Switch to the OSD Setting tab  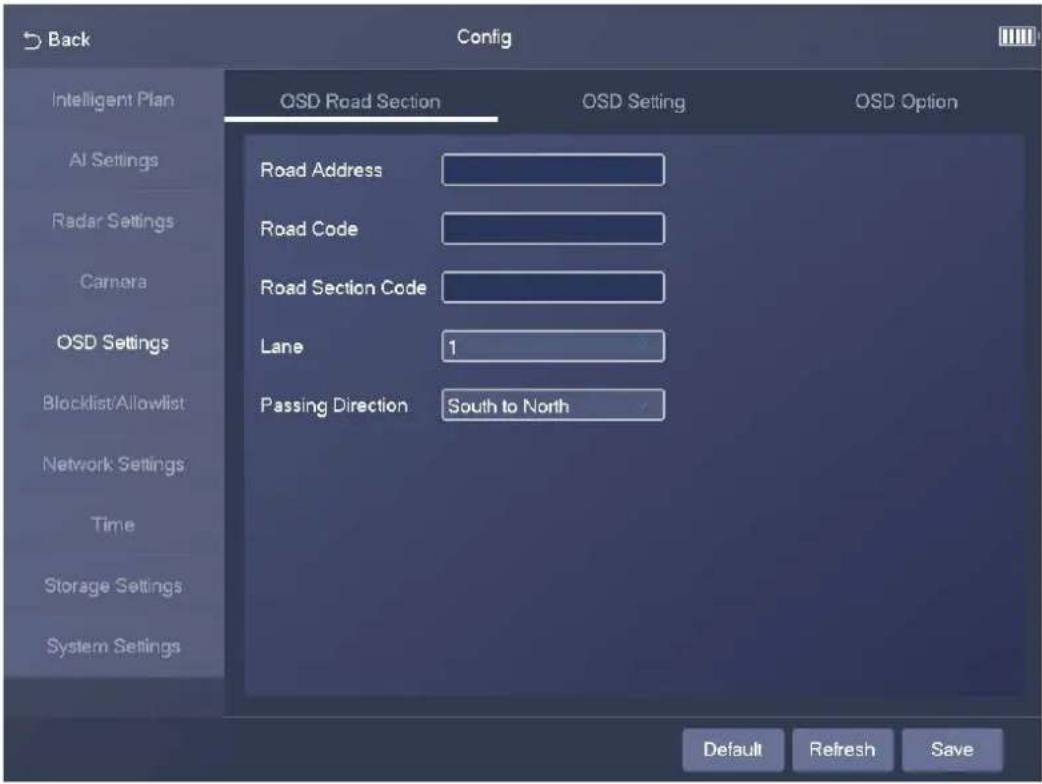[x=633, y=101]
